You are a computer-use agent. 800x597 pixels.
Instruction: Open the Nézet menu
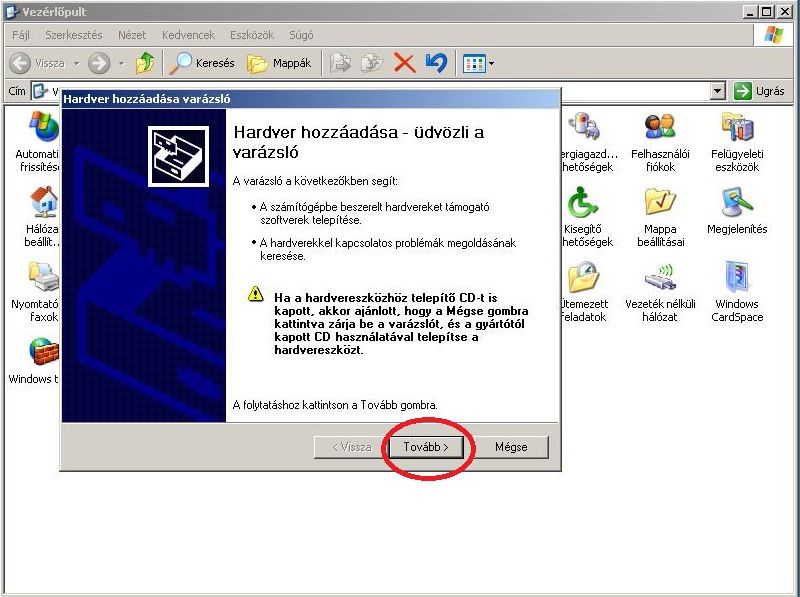pos(131,35)
